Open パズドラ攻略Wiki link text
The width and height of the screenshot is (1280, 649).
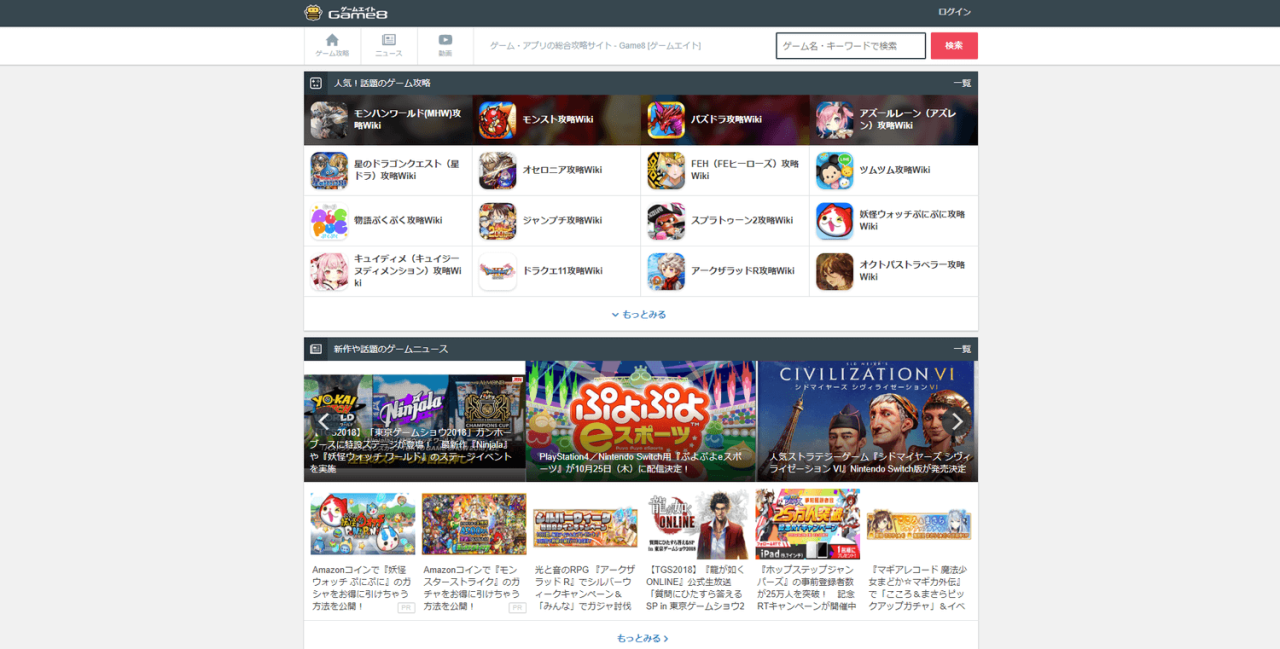[727, 120]
